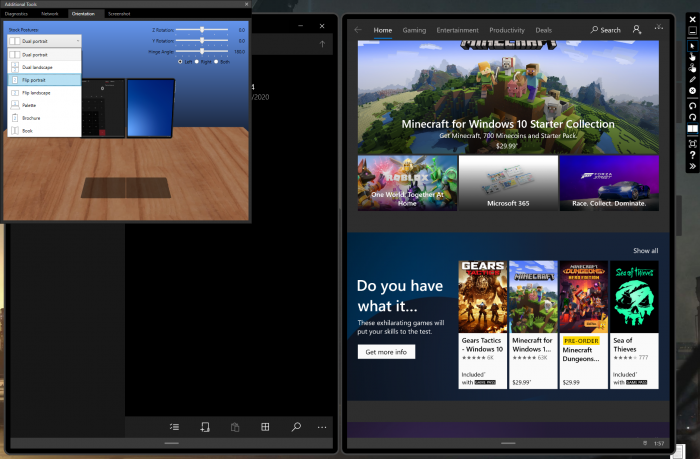Close the Additional Tools window
700x459 pixels.
(246, 4)
